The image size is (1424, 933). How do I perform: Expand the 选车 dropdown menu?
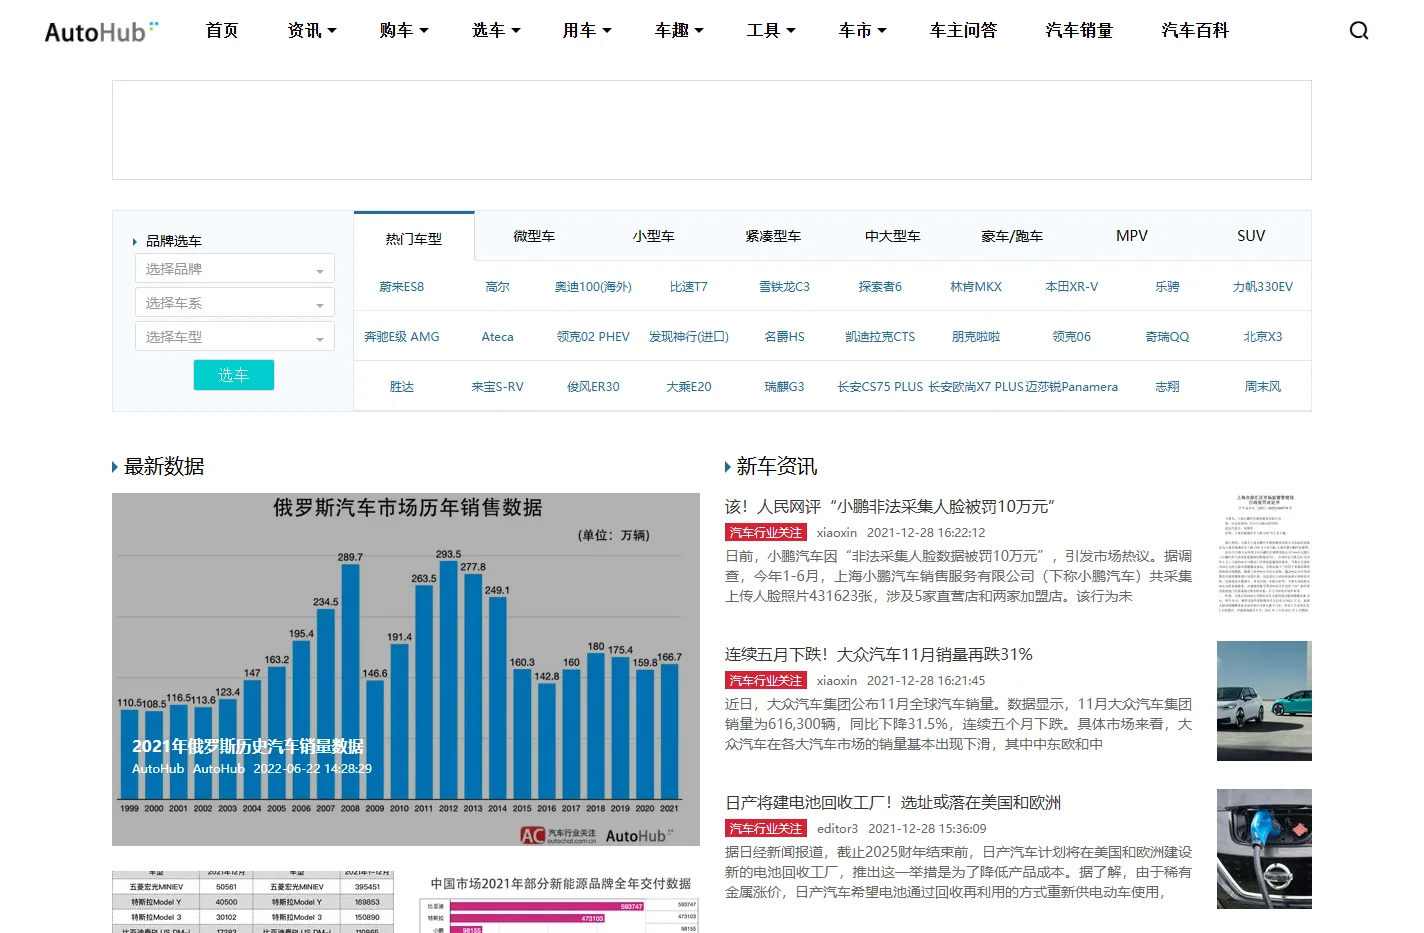point(496,31)
